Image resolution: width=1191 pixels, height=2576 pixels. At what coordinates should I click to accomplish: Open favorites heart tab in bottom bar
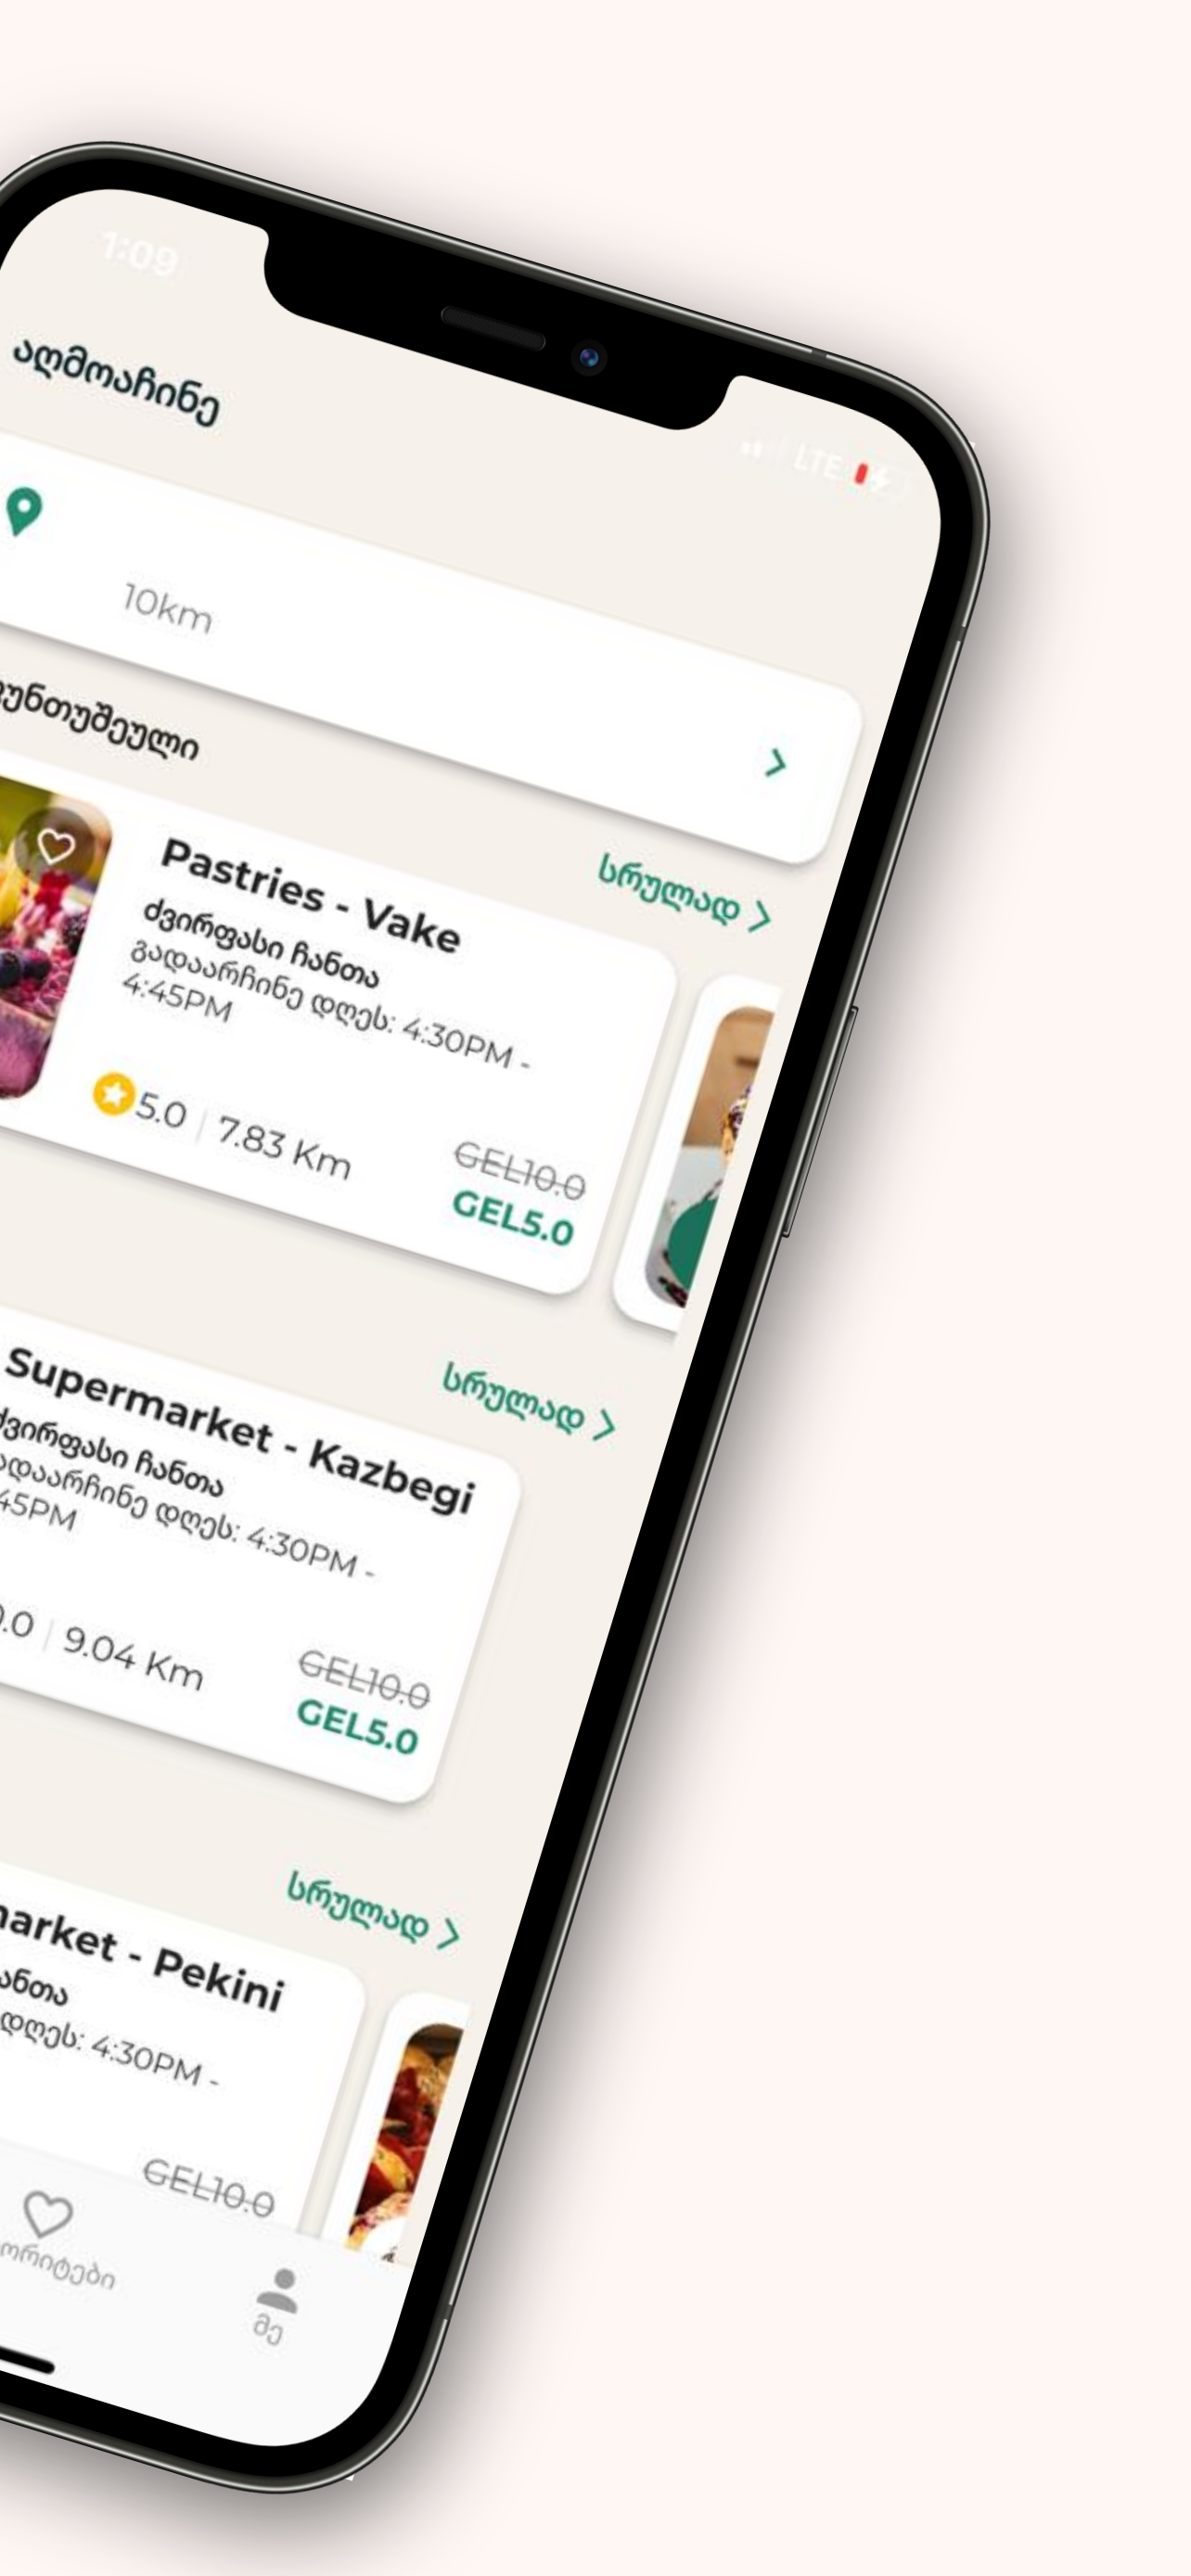click(x=47, y=2214)
